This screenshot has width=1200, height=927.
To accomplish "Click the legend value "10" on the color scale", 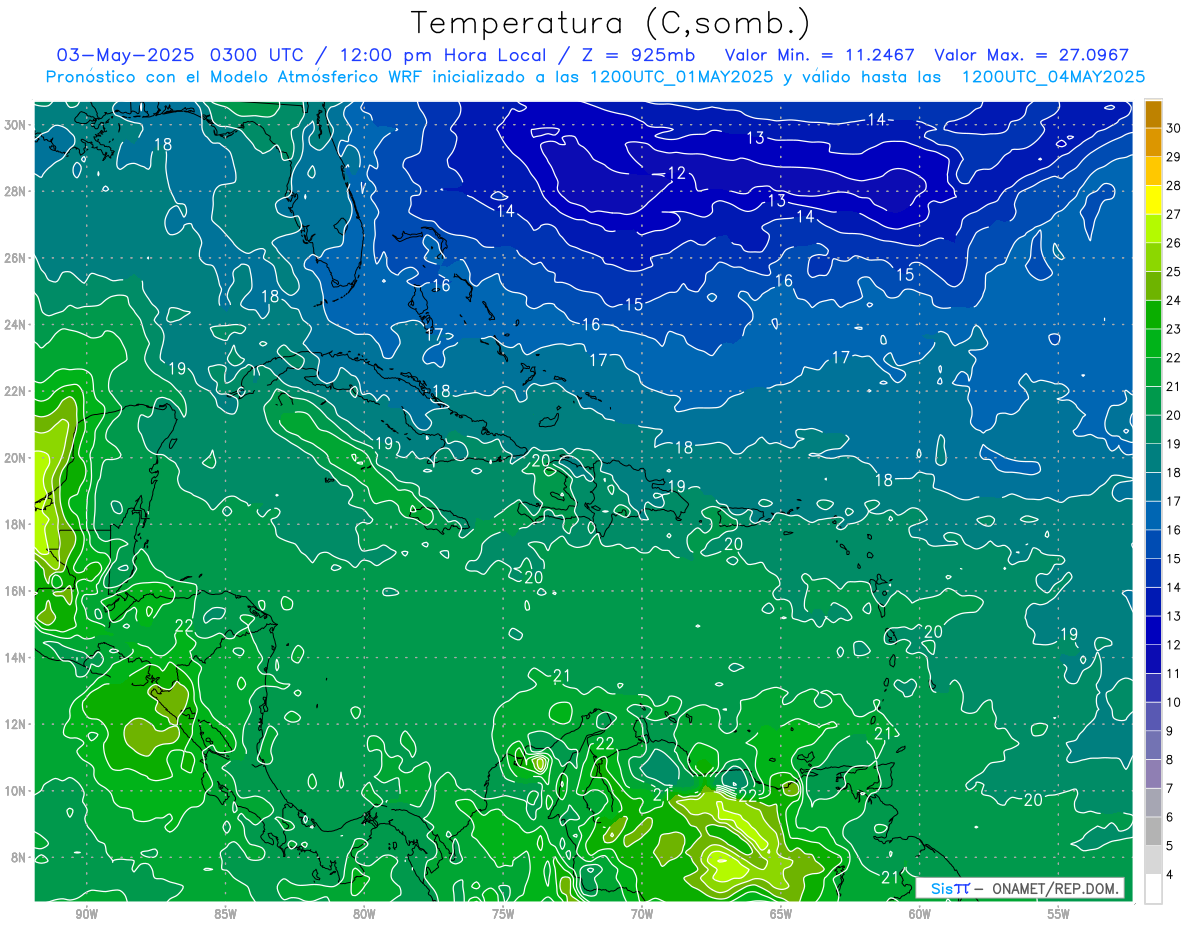I will pyautogui.click(x=1174, y=702).
